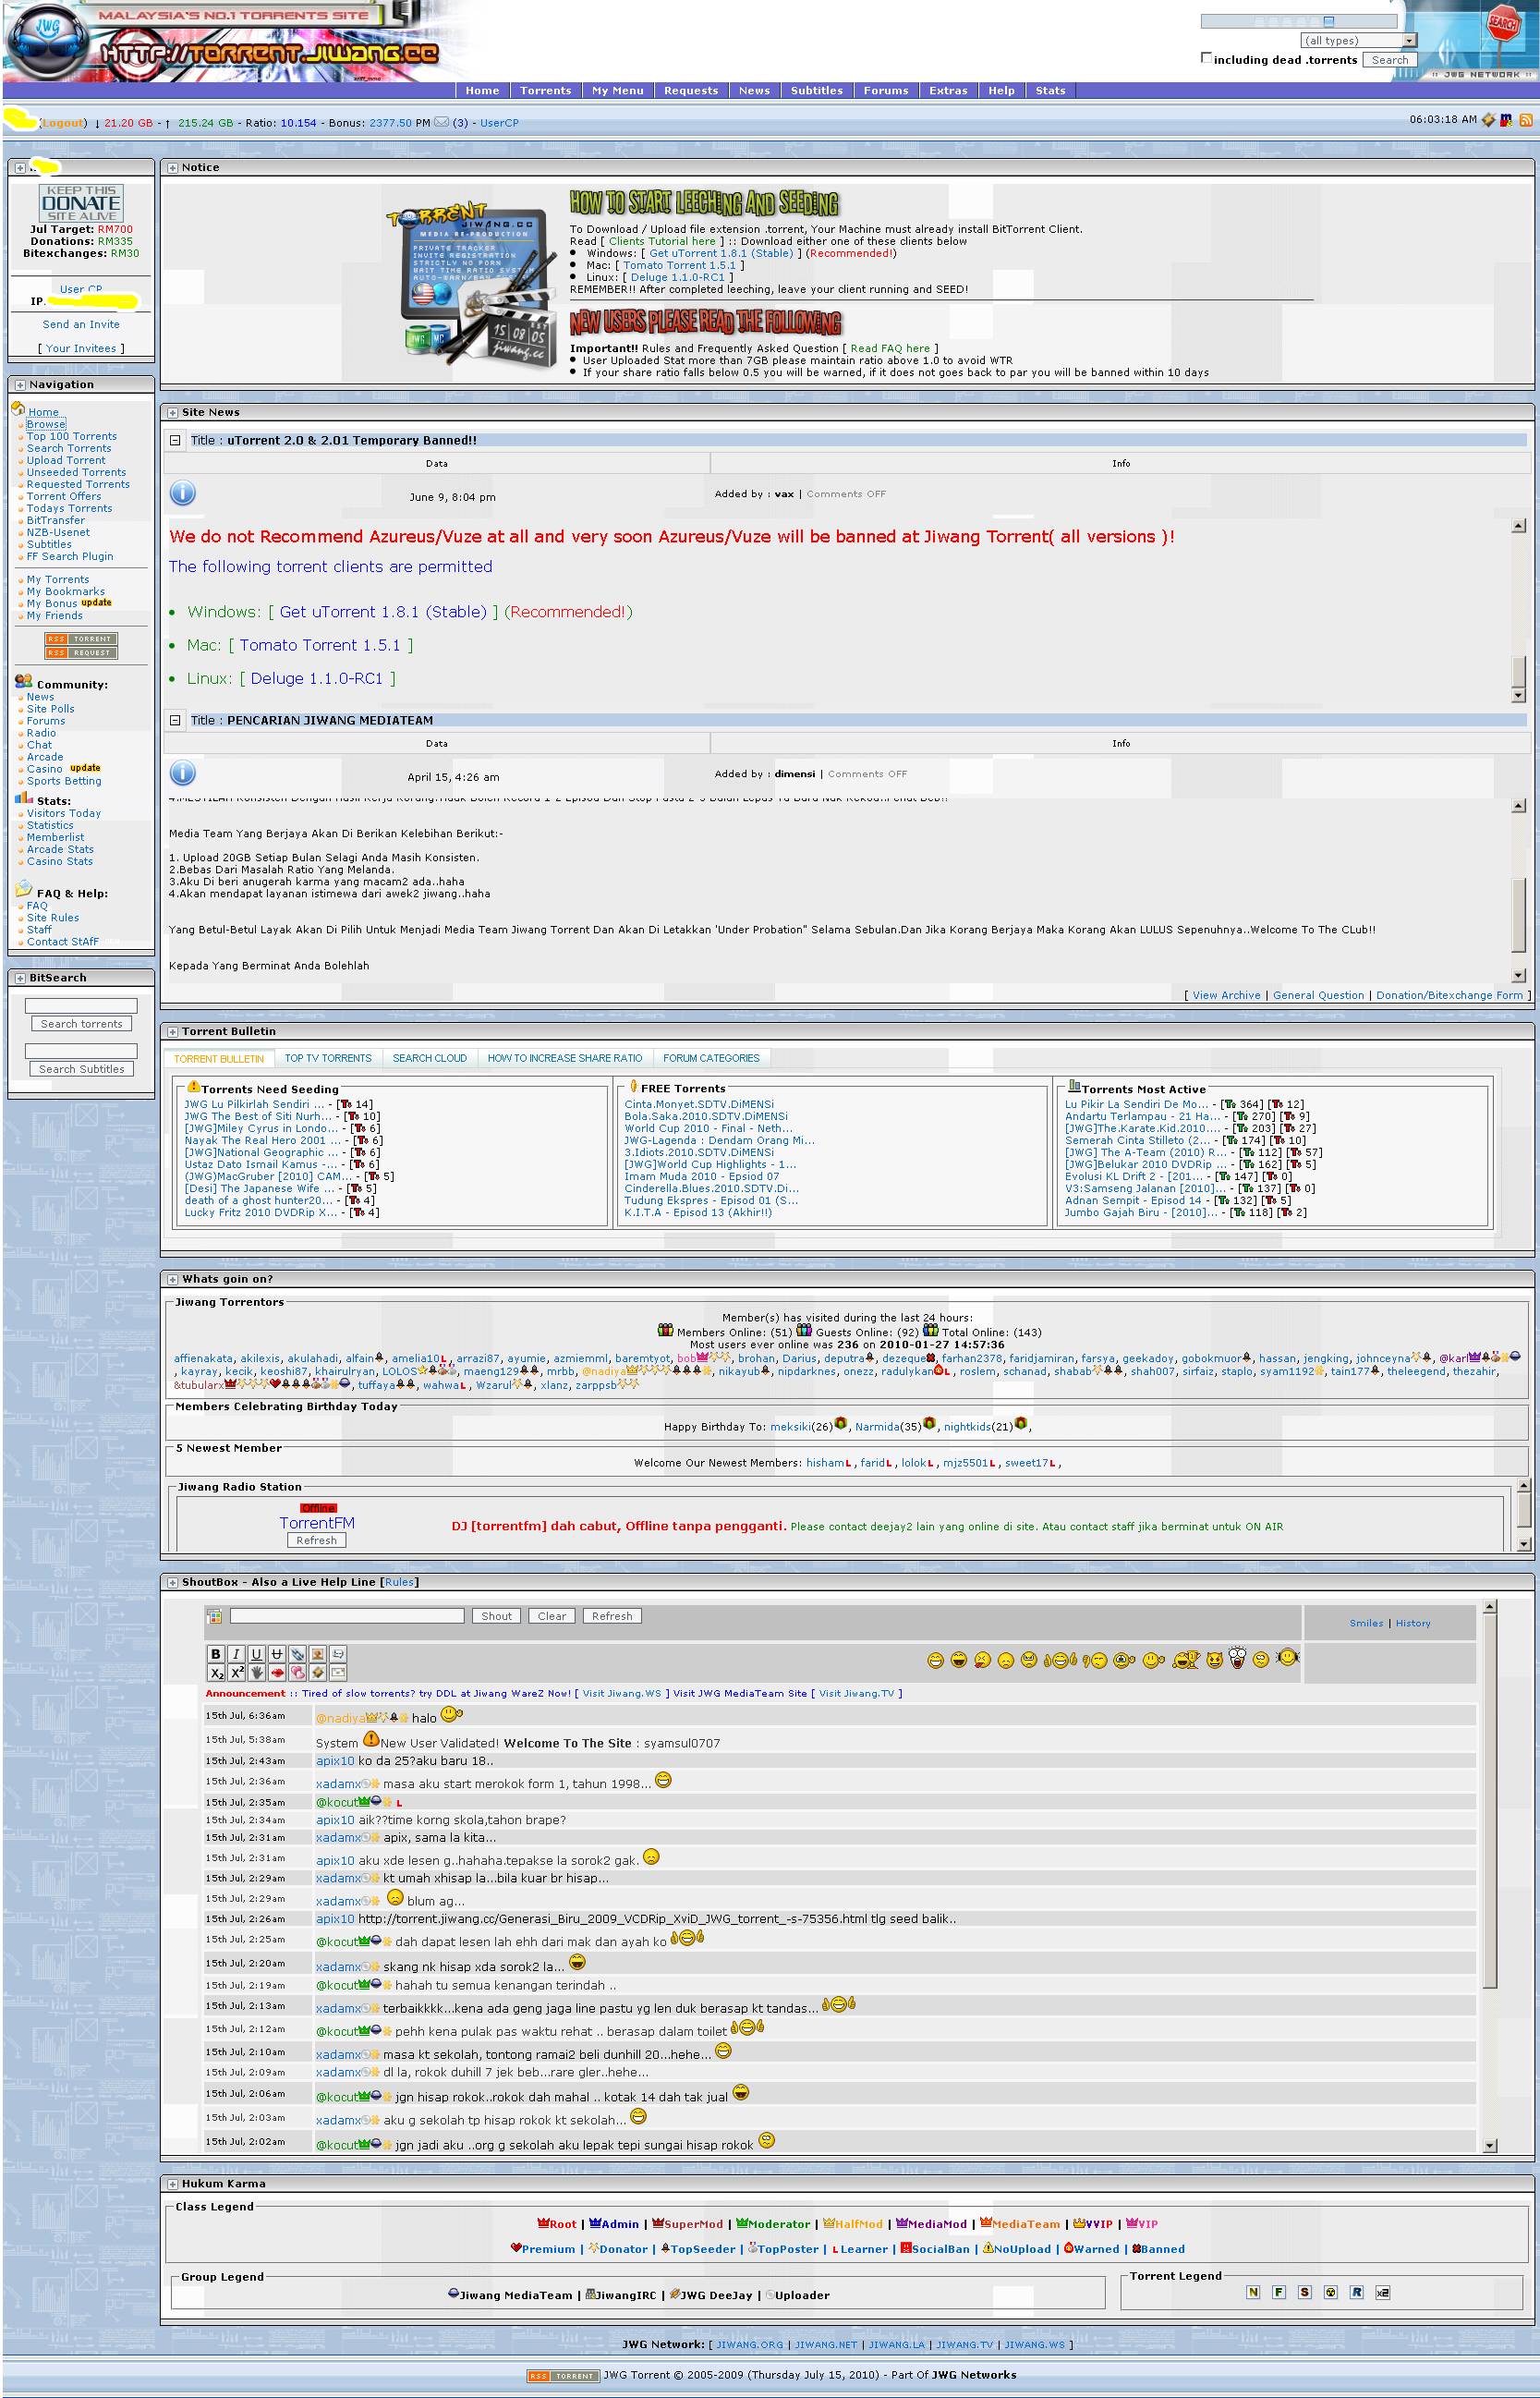Toggle the Notice panel expander
Viewport: 1540px width, 2398px height.
click(x=172, y=168)
